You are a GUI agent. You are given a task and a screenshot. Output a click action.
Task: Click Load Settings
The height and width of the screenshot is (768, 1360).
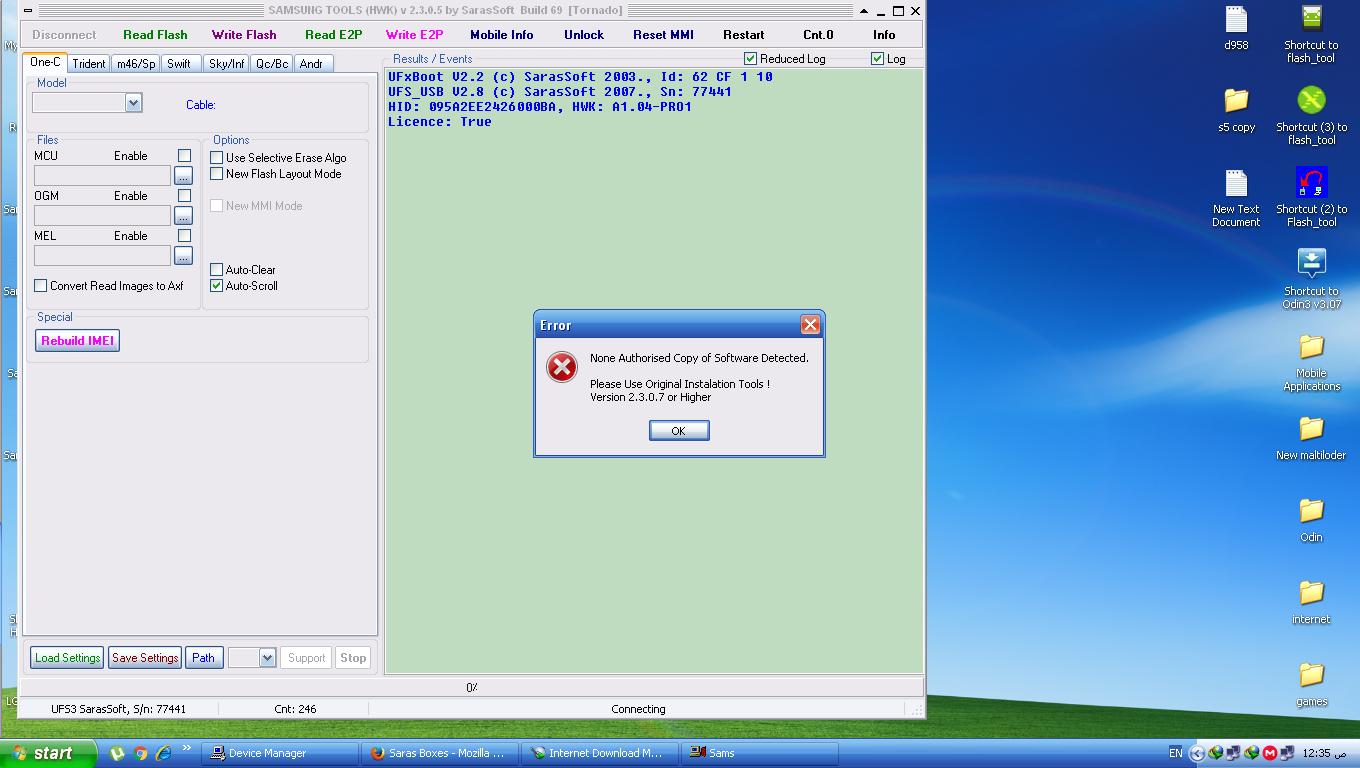(x=67, y=658)
